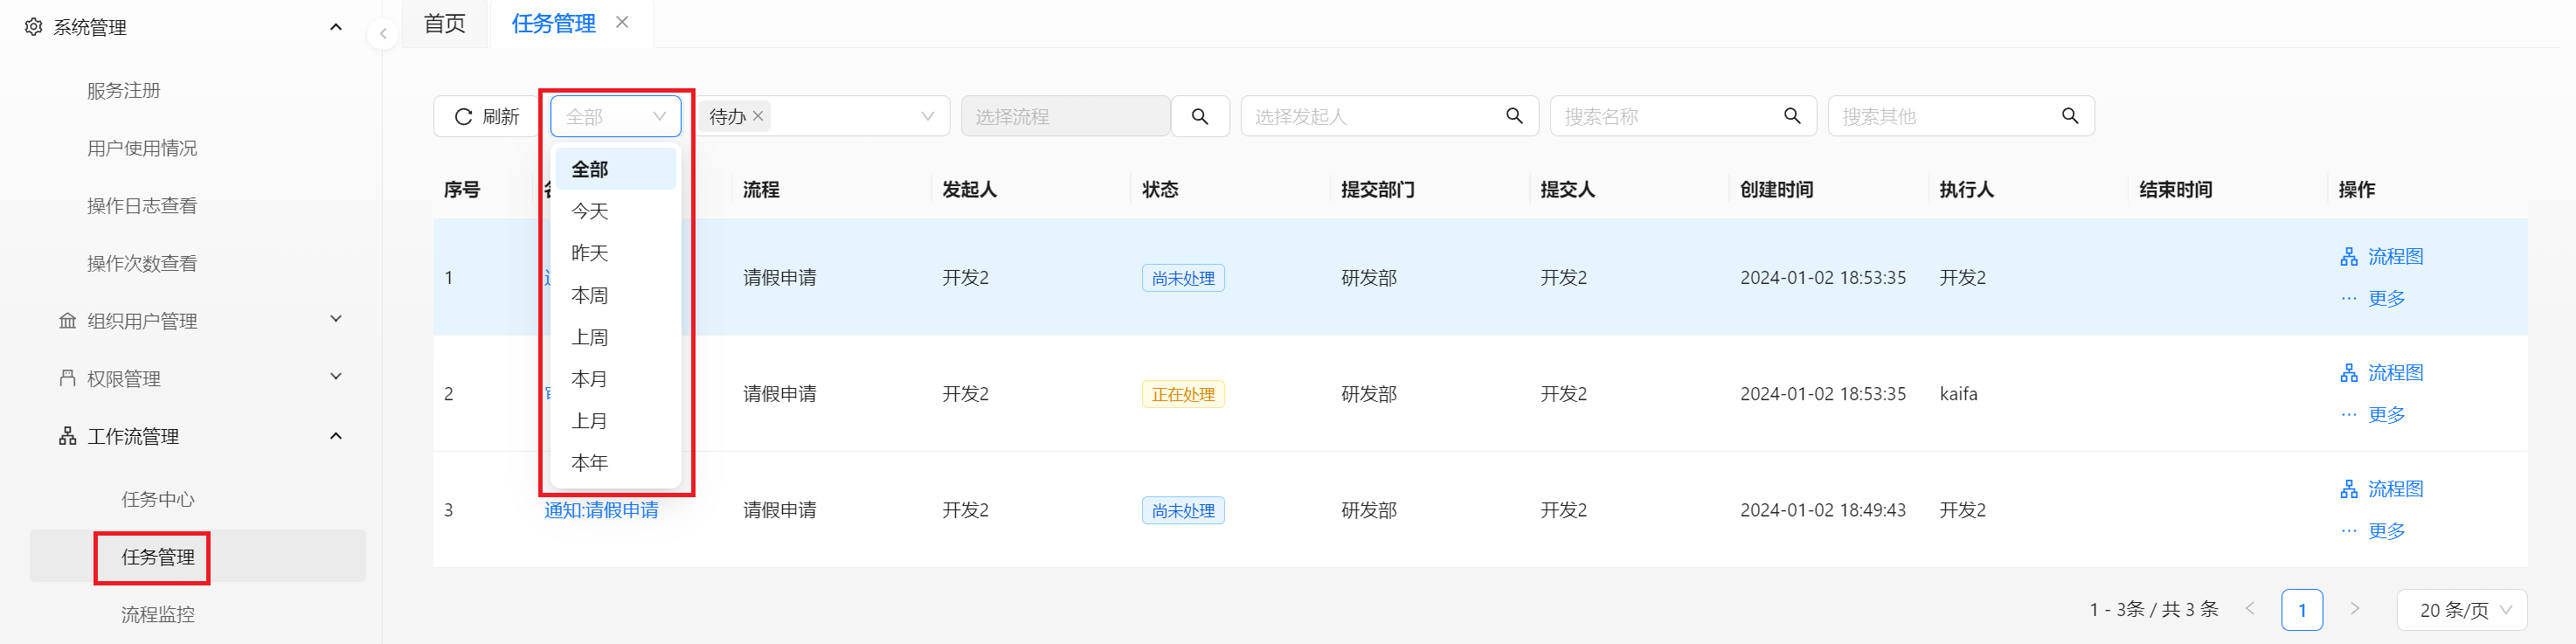Click the search icon in 选择发起人 field
This screenshot has width=2576, height=644.
pyautogui.click(x=1515, y=116)
